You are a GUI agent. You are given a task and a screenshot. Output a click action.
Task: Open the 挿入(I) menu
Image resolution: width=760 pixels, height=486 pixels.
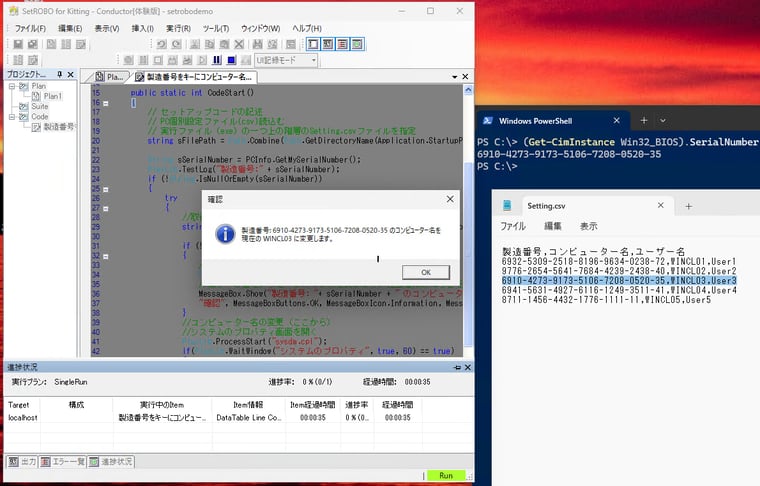tap(142, 29)
